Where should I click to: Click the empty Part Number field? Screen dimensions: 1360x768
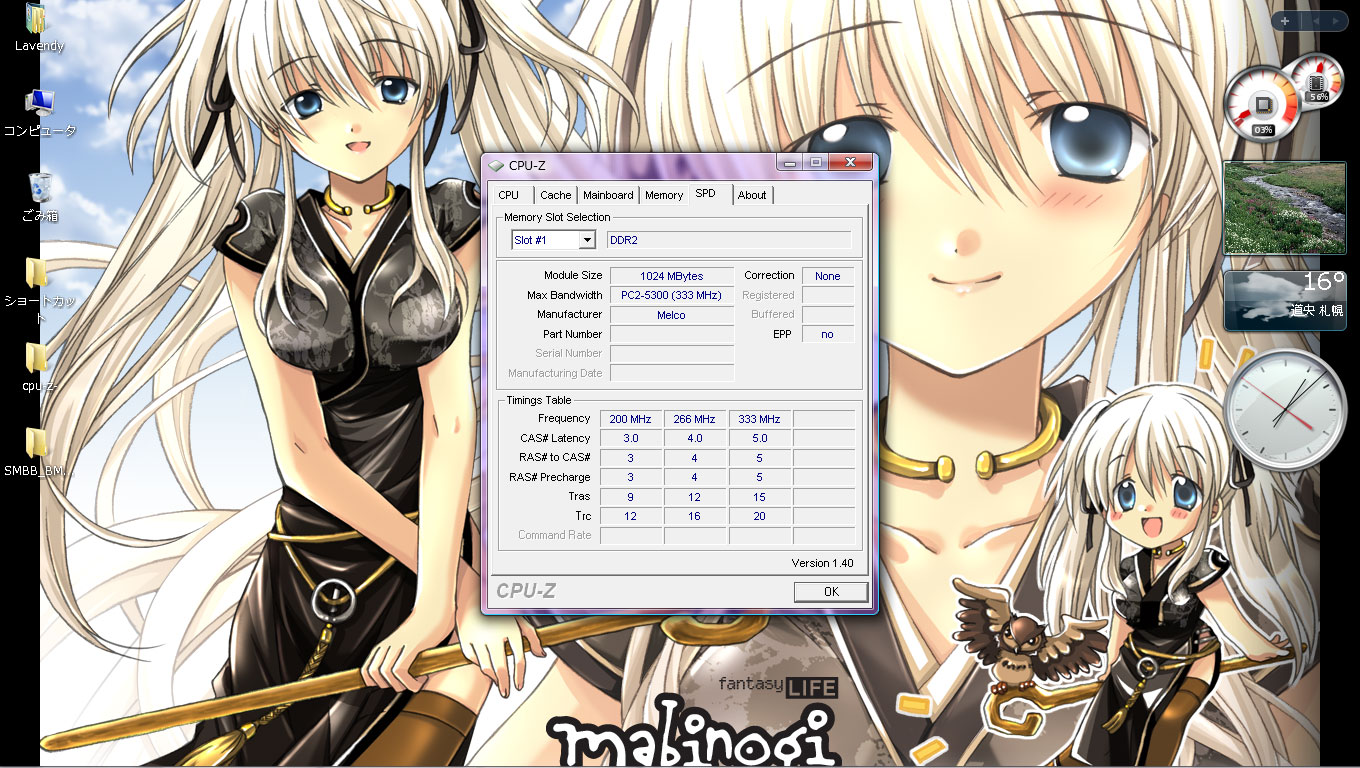(x=672, y=334)
